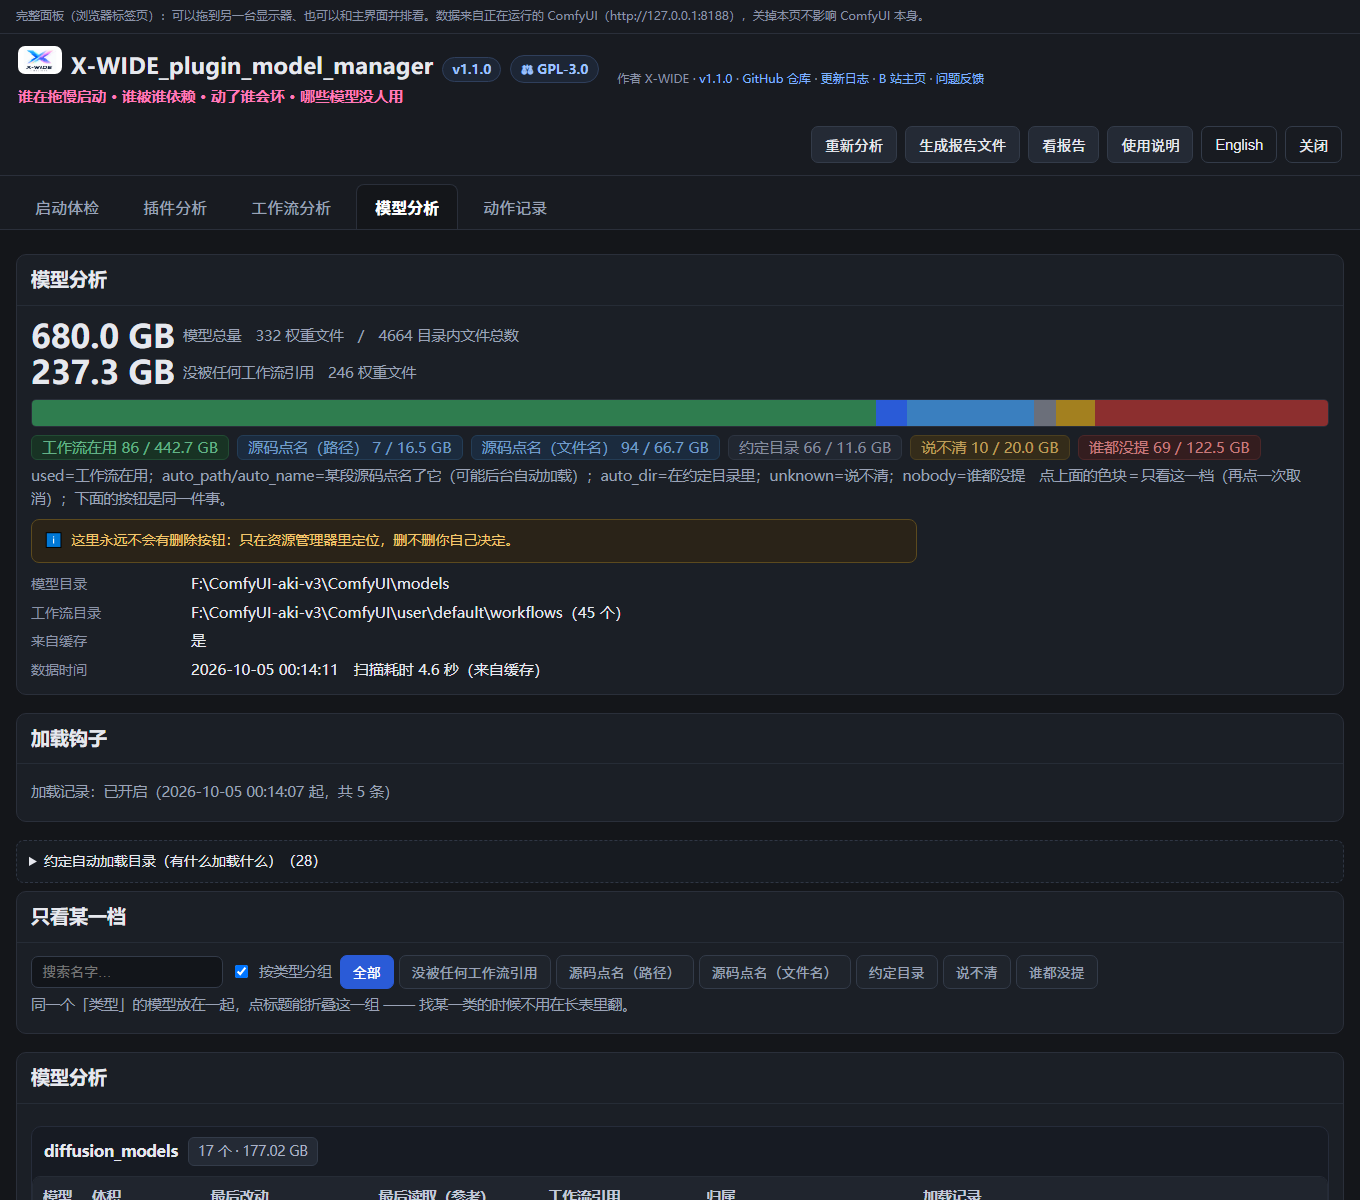Click the red segment of the usage bar
This screenshot has width=1360, height=1200.
(1211, 413)
